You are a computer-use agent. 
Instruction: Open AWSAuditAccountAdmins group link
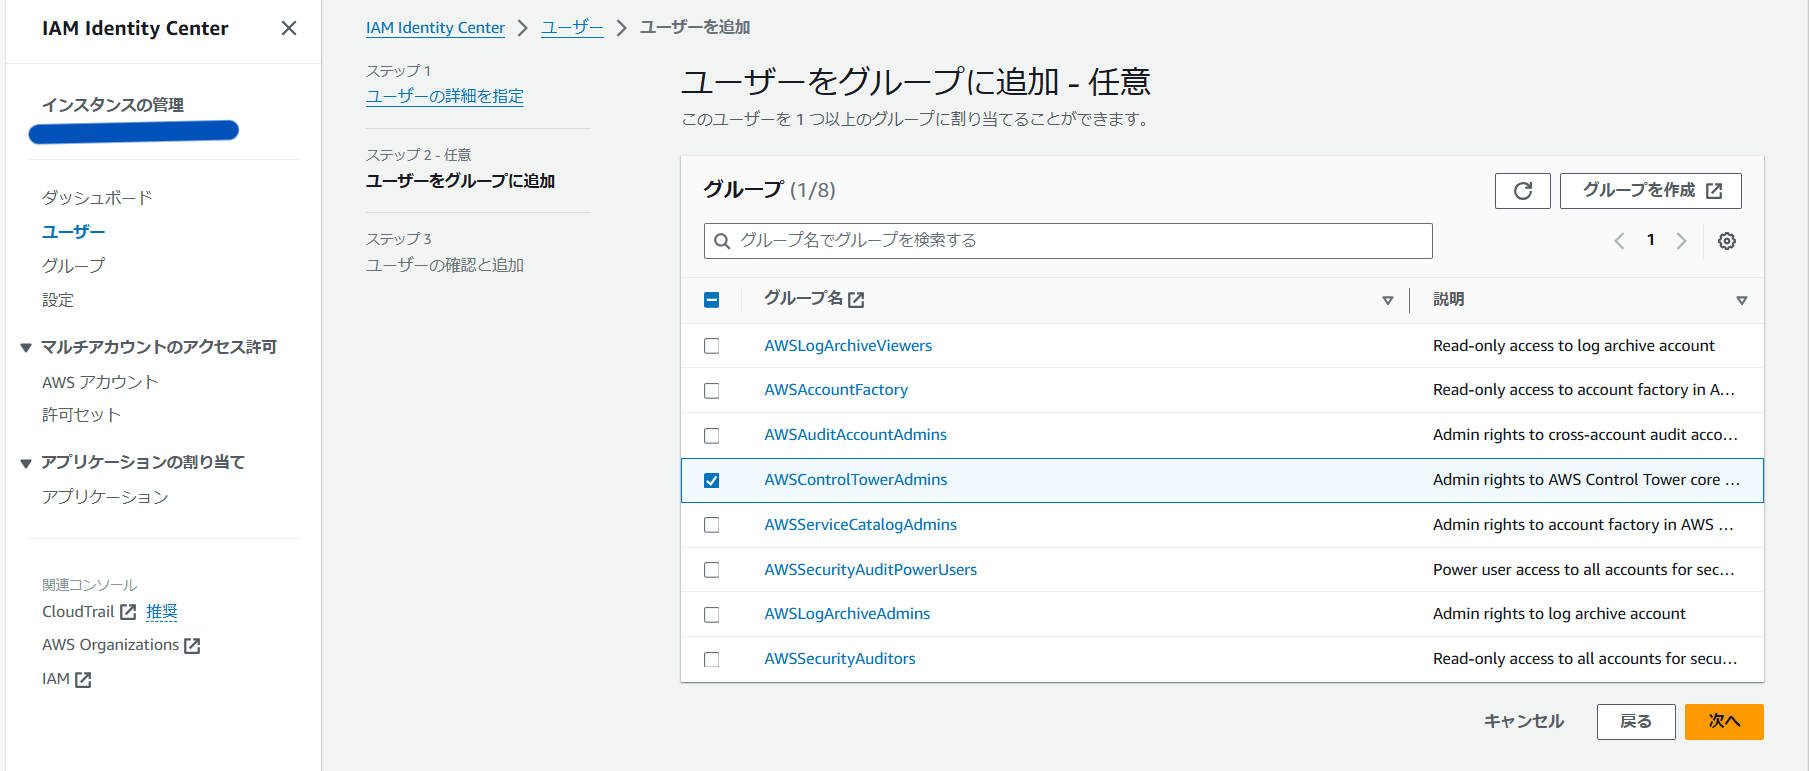coord(856,435)
